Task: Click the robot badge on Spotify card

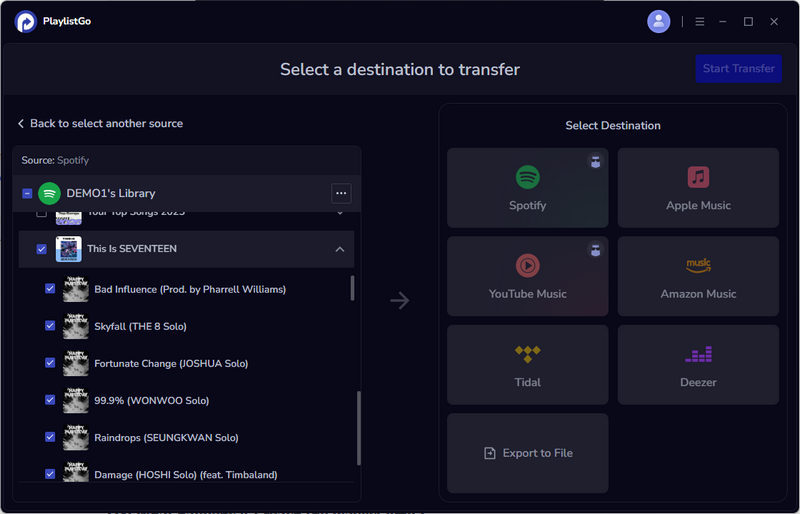Action: click(x=595, y=162)
